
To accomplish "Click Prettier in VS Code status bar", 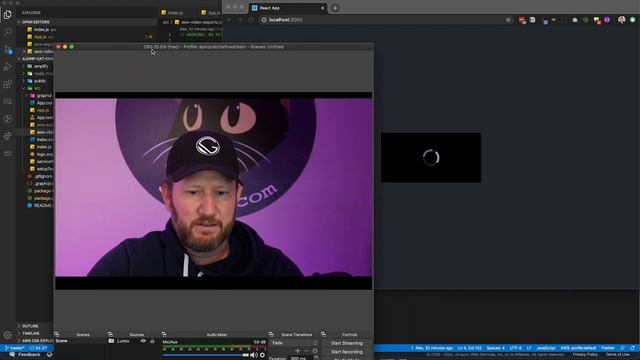I will [x=608, y=348].
